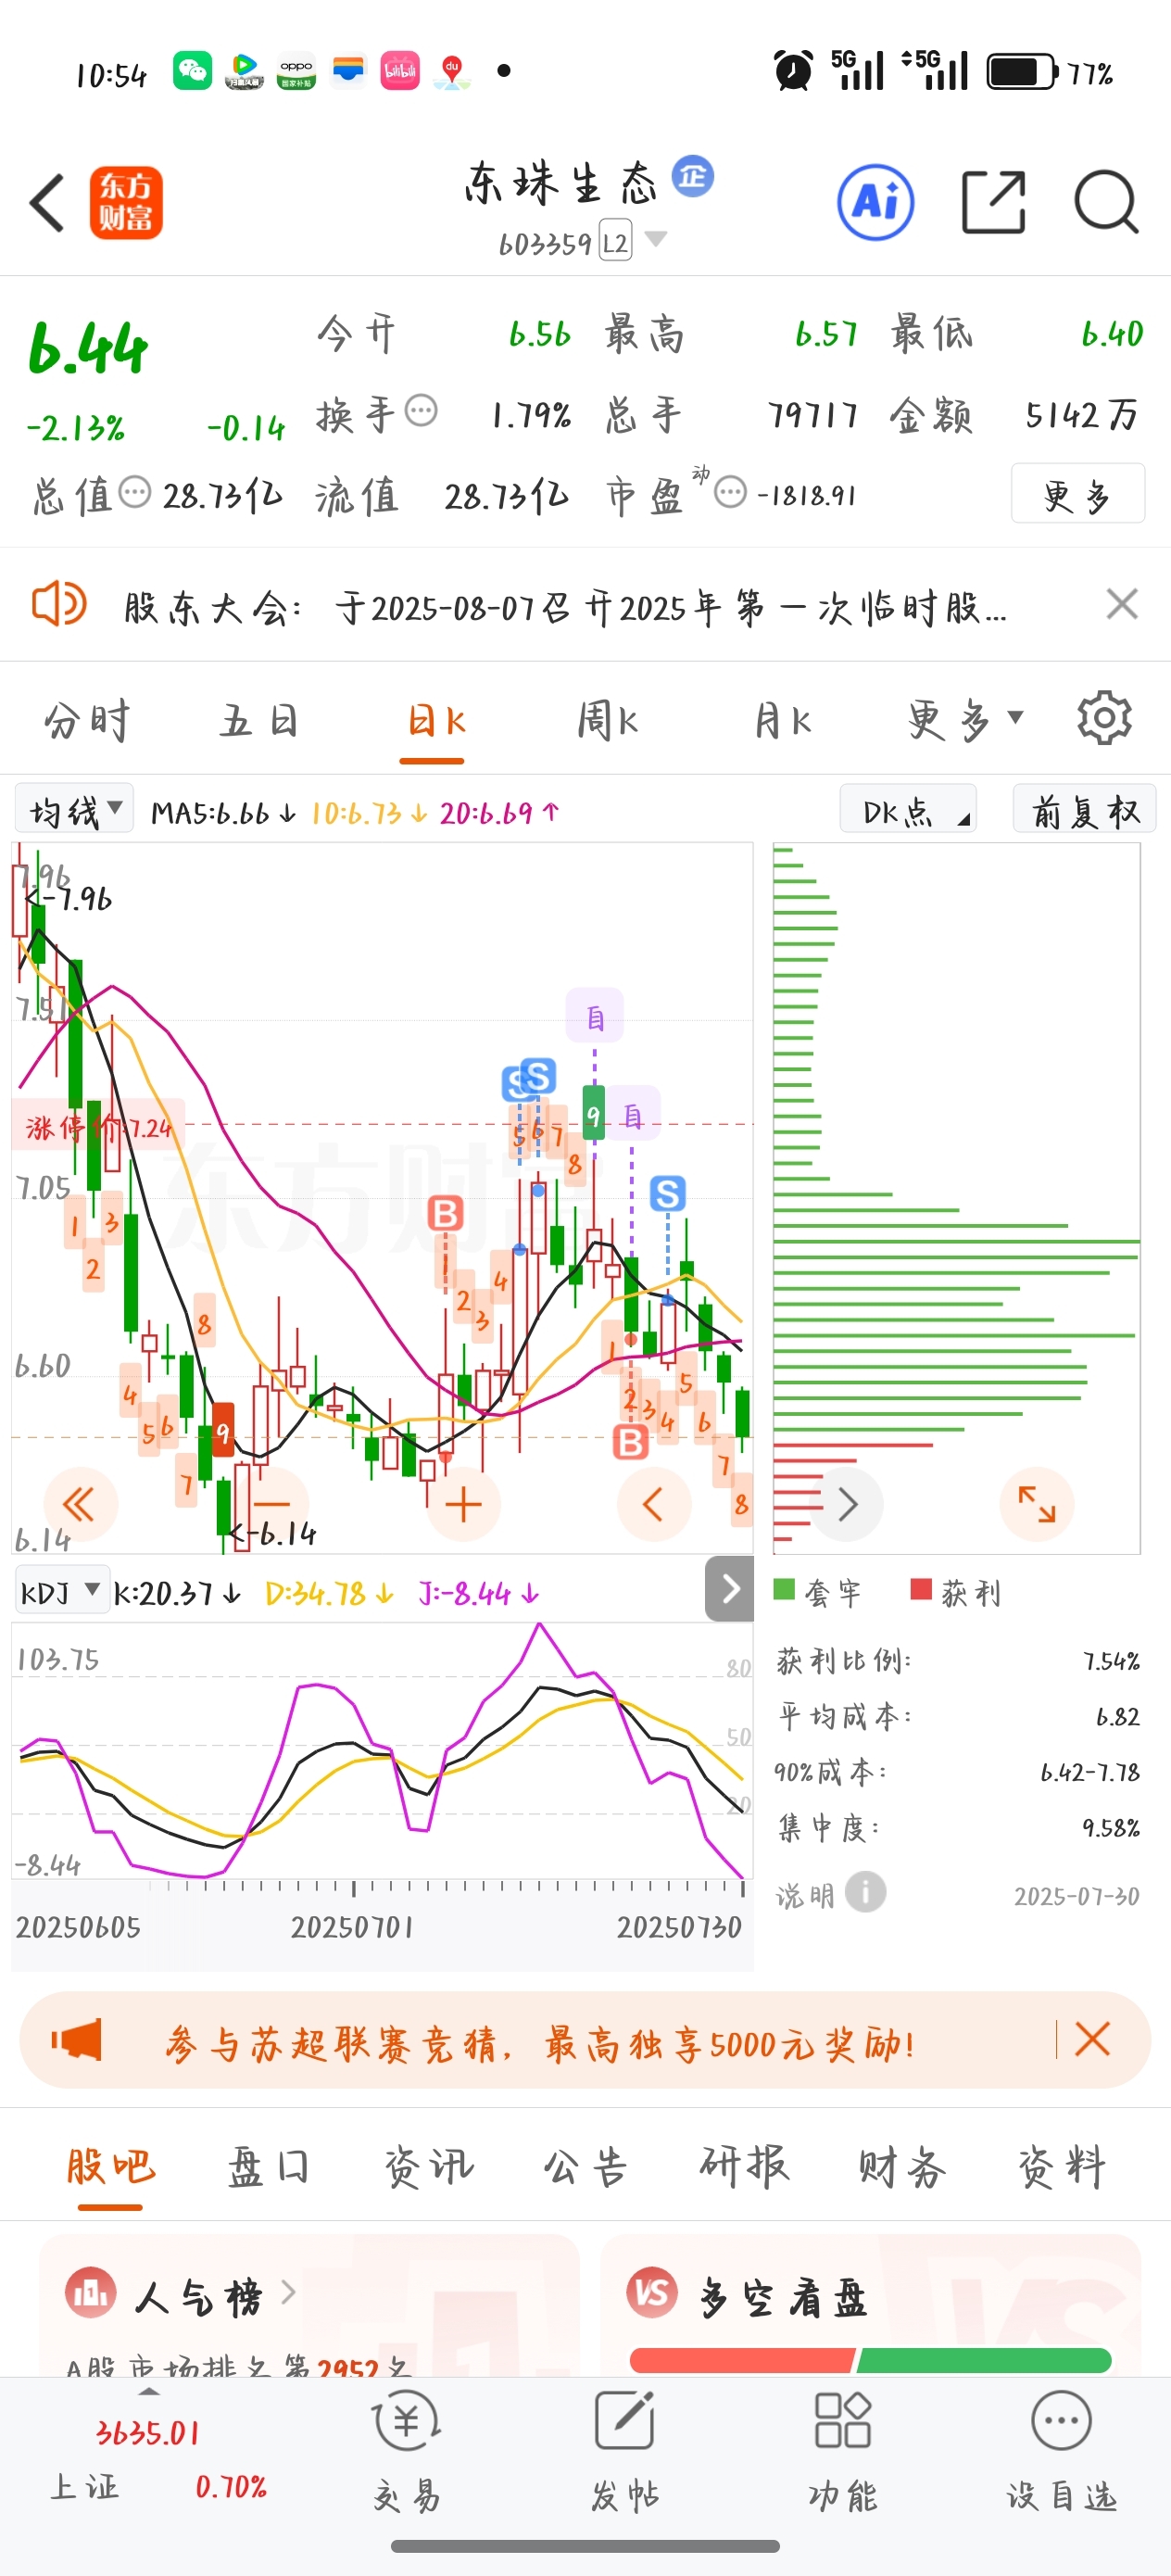Viewport: 1171px width, 2576px height.
Task: Open the 资料 tab
Action: click(1061, 2167)
